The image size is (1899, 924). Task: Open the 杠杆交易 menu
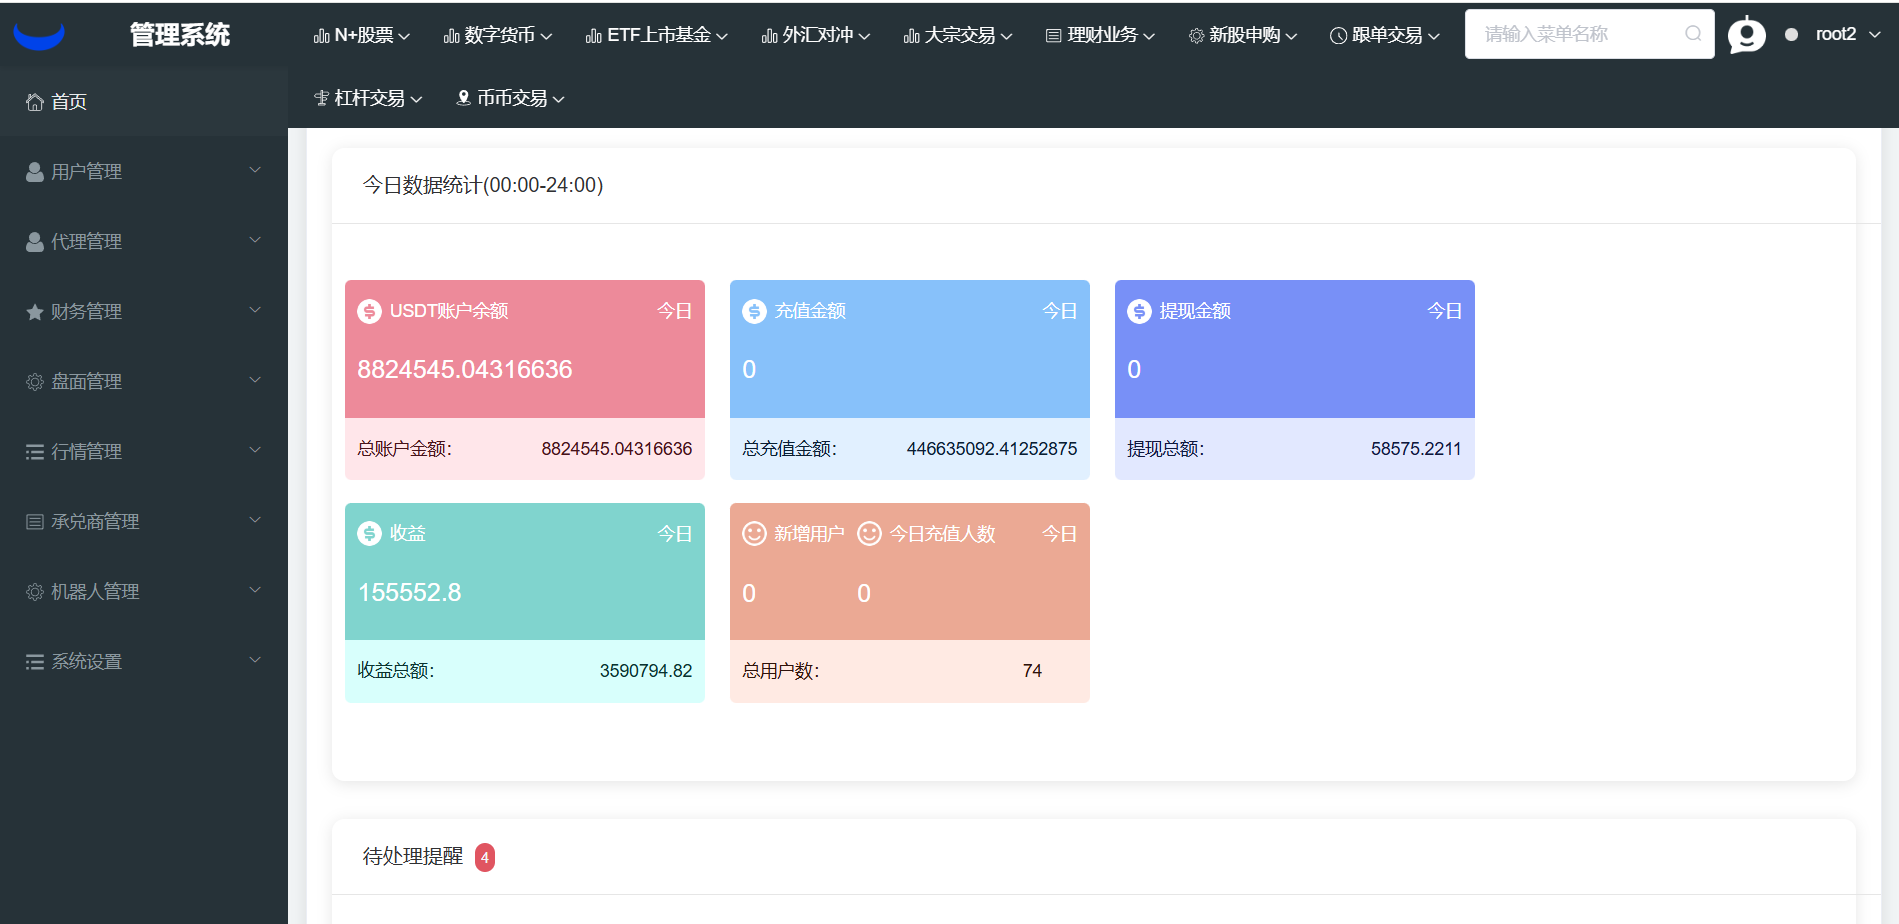pyautogui.click(x=368, y=98)
